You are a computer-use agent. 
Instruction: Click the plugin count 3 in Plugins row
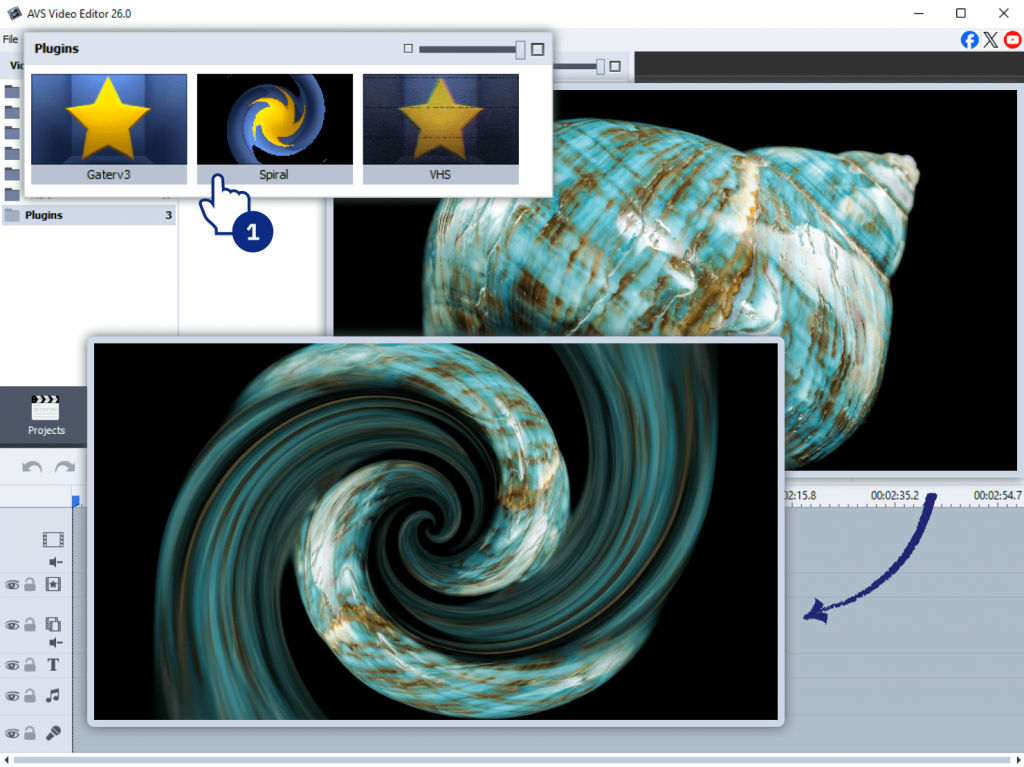(168, 215)
